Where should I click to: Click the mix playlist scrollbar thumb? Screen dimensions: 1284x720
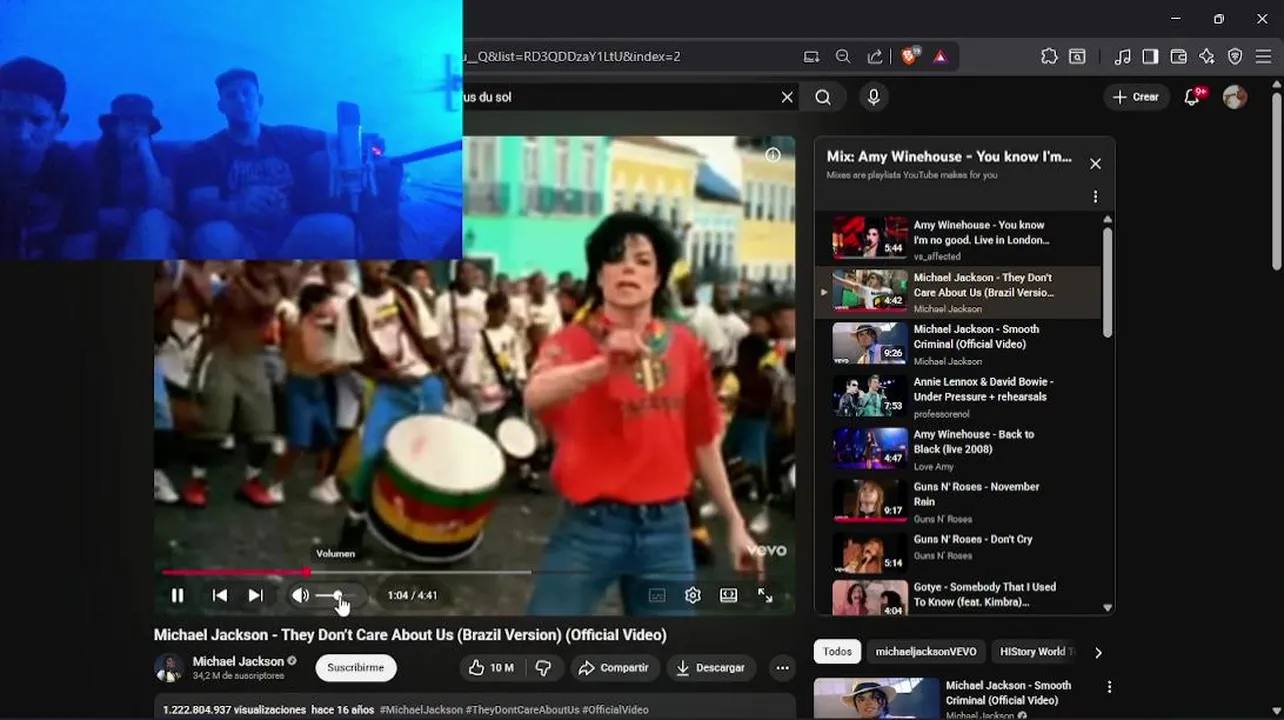[1107, 282]
